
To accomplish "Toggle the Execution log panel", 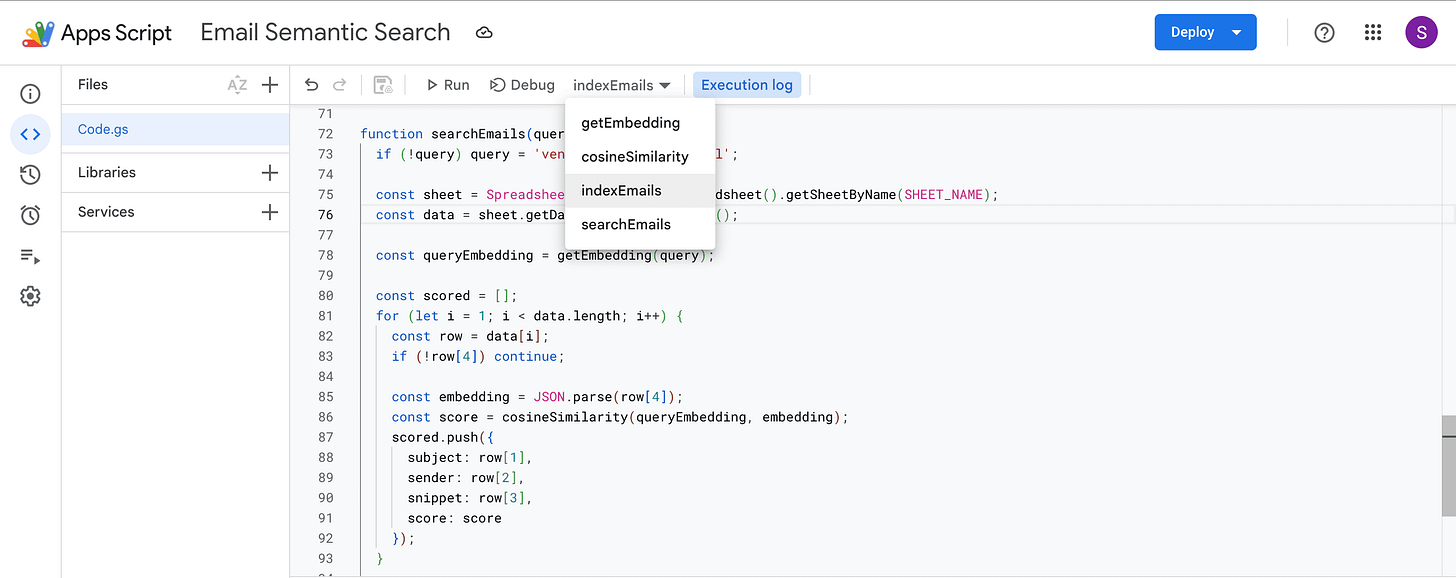I will tap(747, 85).
